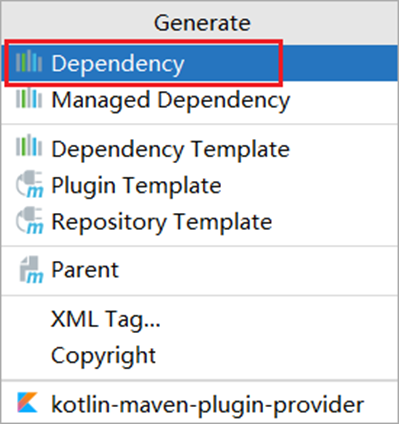The height and width of the screenshot is (424, 399).
Task: Open the XML Tag... option
Action: [x=200, y=319]
